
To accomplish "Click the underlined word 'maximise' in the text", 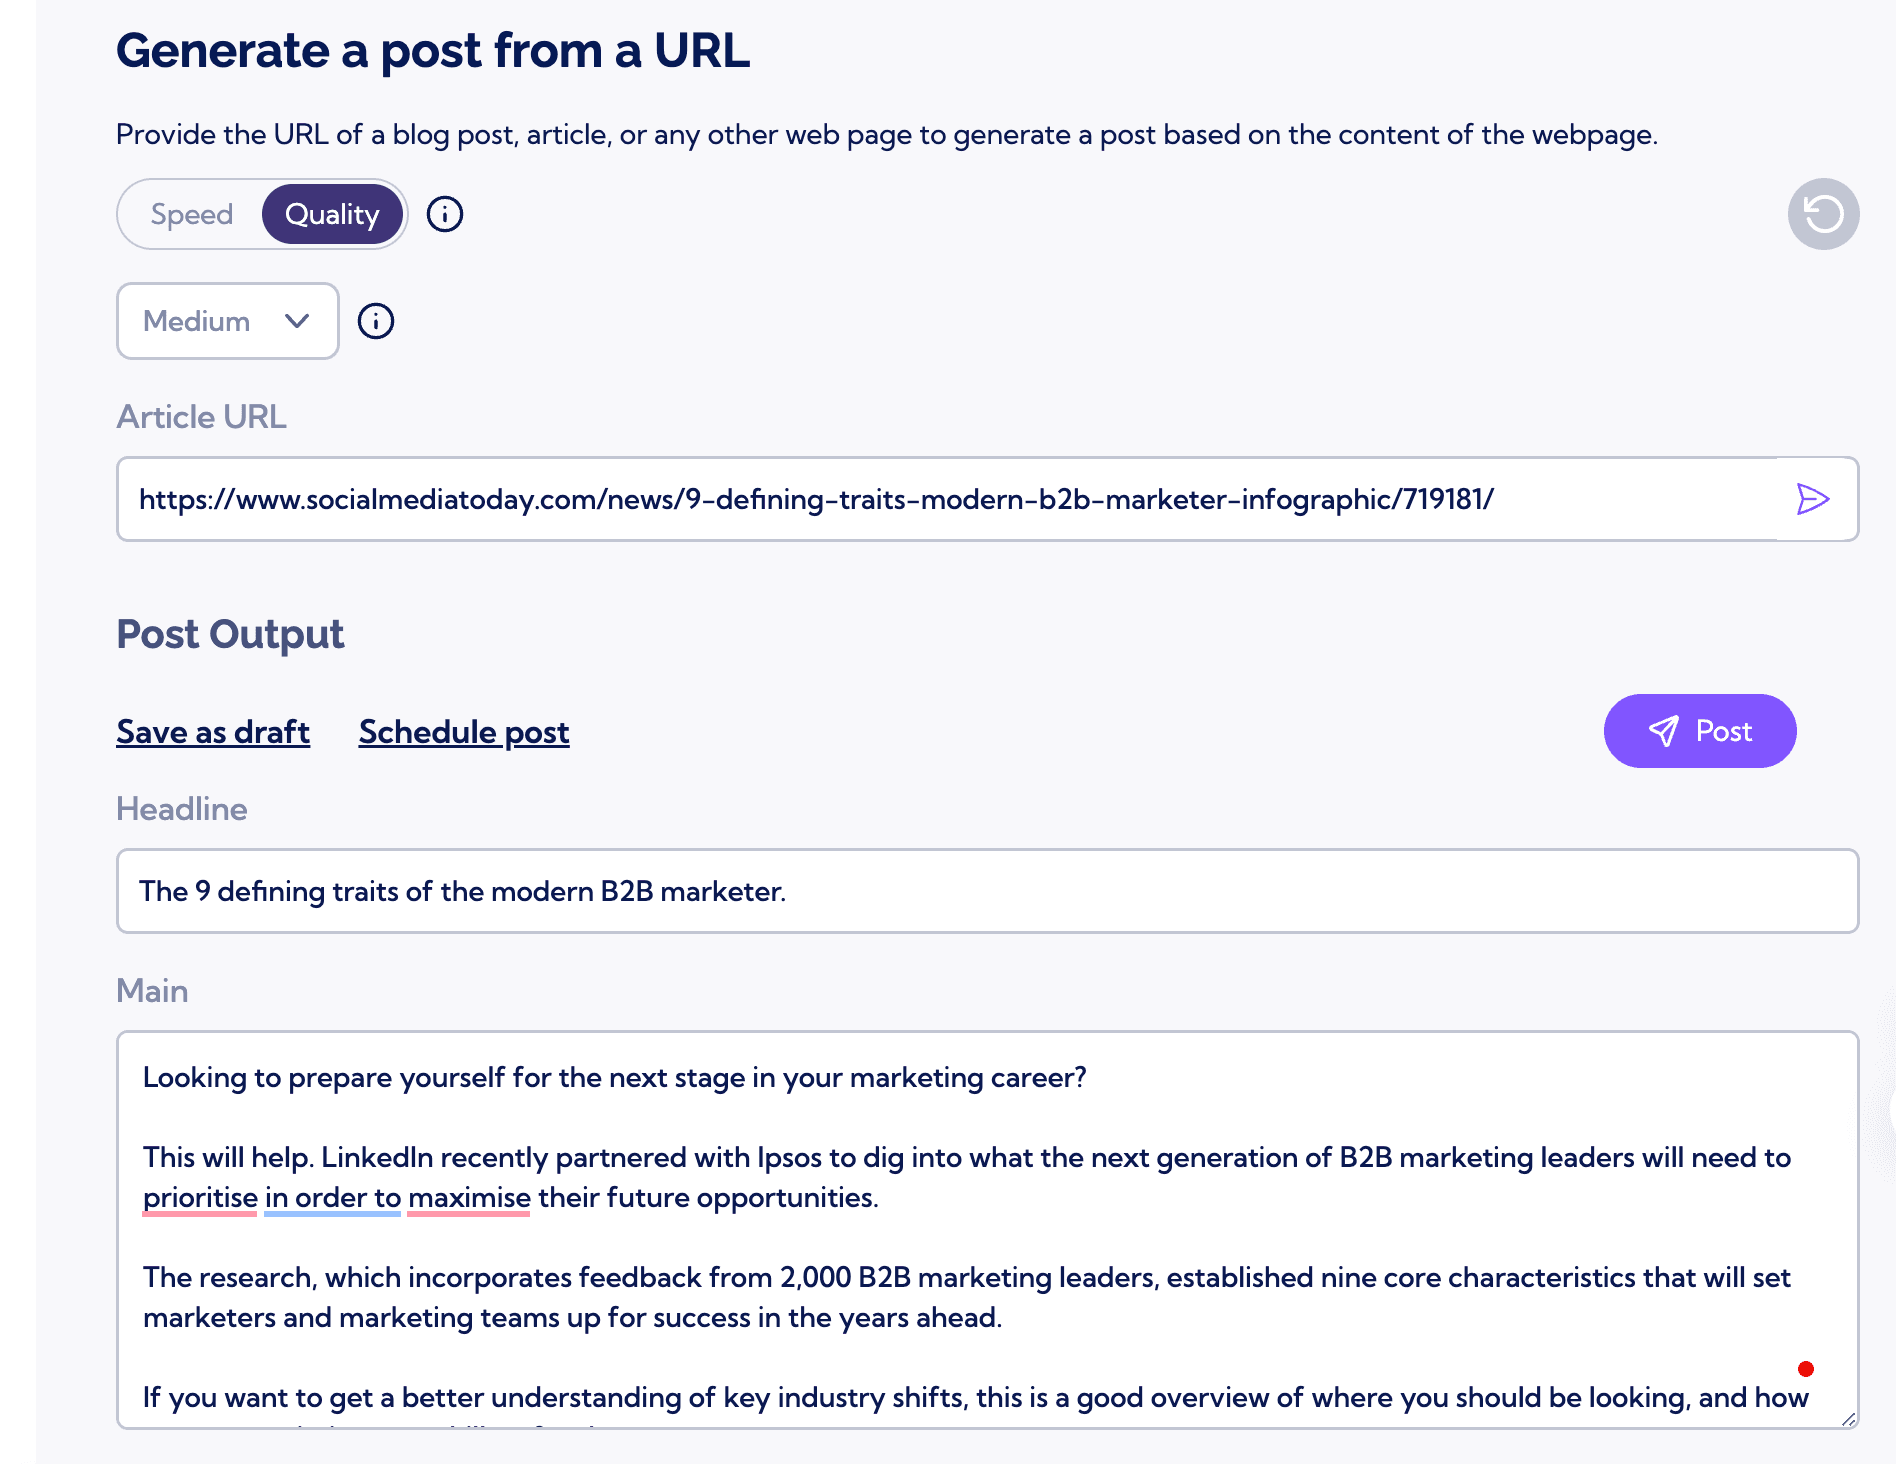I will click(467, 1197).
